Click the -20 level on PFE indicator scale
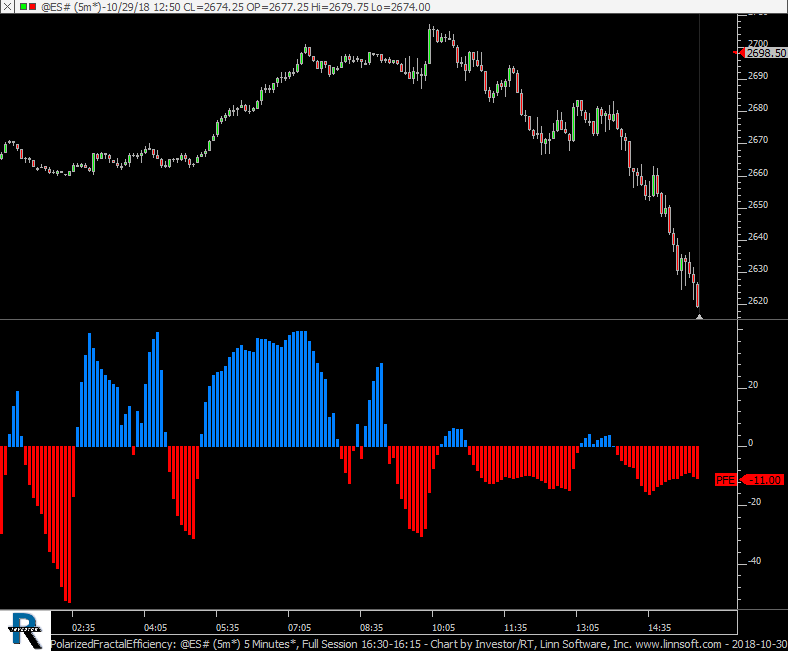Viewport: 788px width, 651px height. pyautogui.click(x=753, y=502)
